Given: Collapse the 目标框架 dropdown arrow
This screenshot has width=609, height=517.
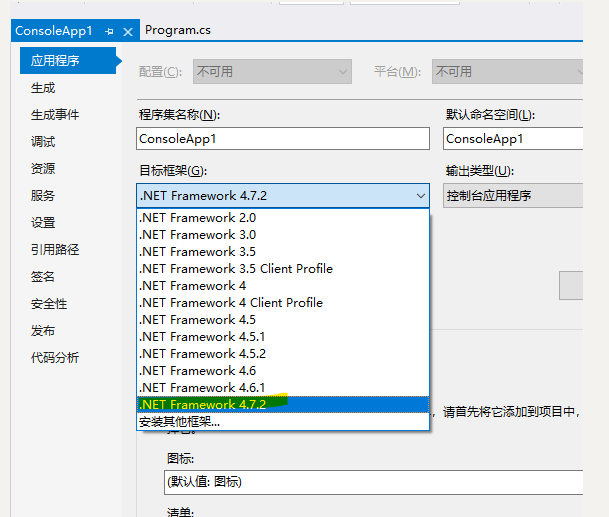Looking at the screenshot, I should tap(421, 196).
